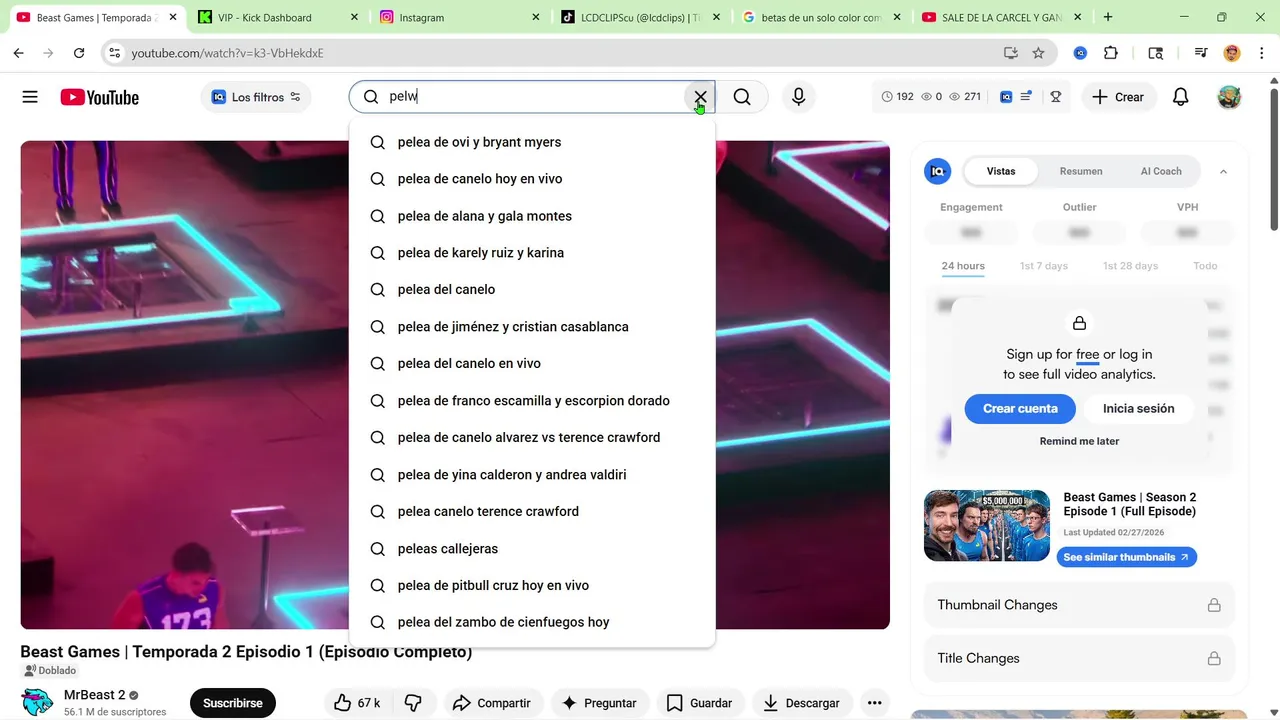This screenshot has width=1280, height=720.
Task: Open a new browser tab with plus
Action: (x=1108, y=17)
